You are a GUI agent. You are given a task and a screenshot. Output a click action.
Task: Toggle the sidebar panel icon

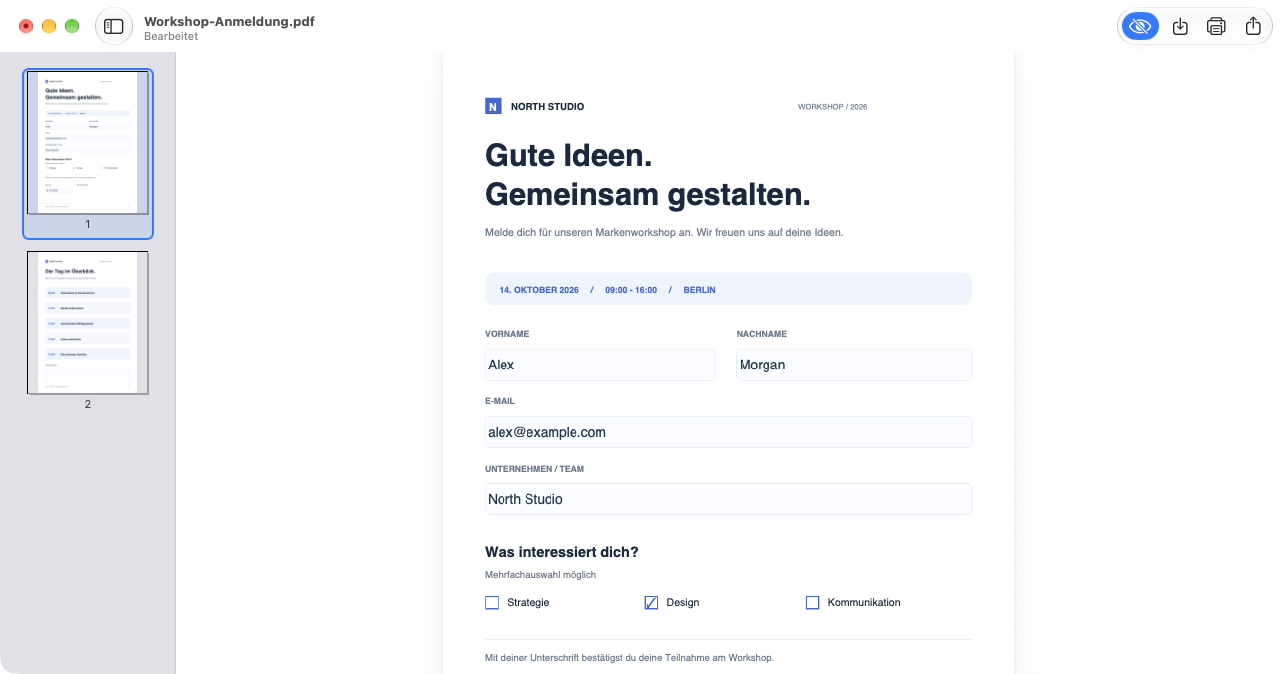[114, 26]
